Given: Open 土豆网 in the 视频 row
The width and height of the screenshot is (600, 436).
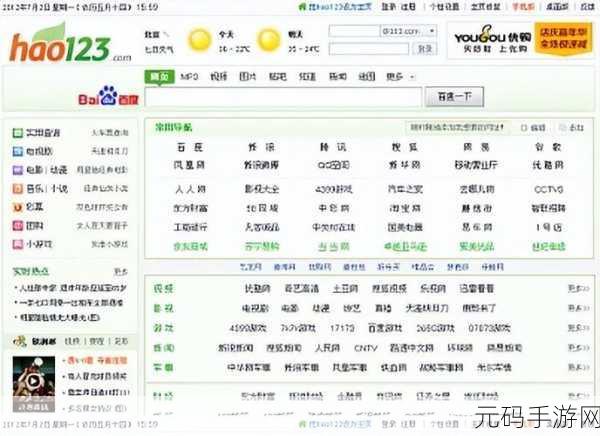Looking at the screenshot, I should (345, 288).
